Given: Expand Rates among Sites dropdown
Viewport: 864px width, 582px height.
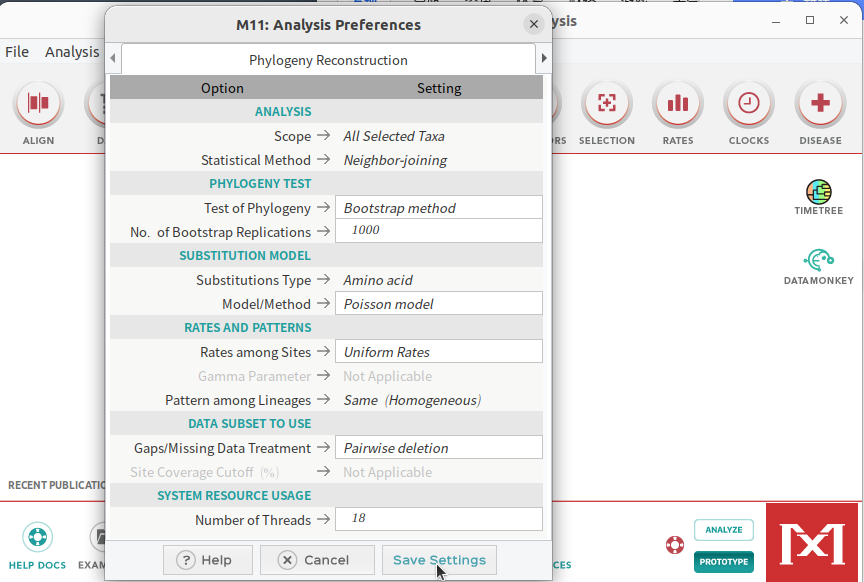Looking at the screenshot, I should tap(438, 352).
